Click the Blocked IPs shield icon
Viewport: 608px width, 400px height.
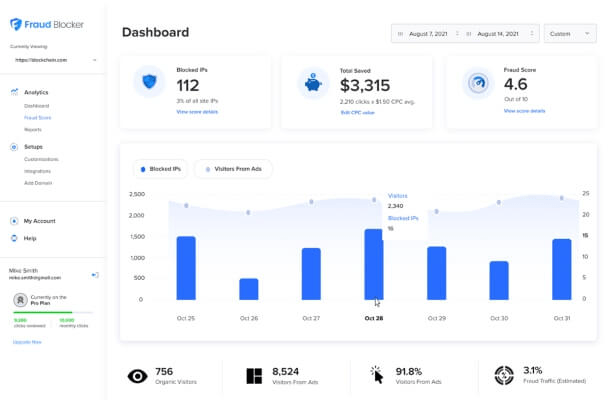(149, 82)
